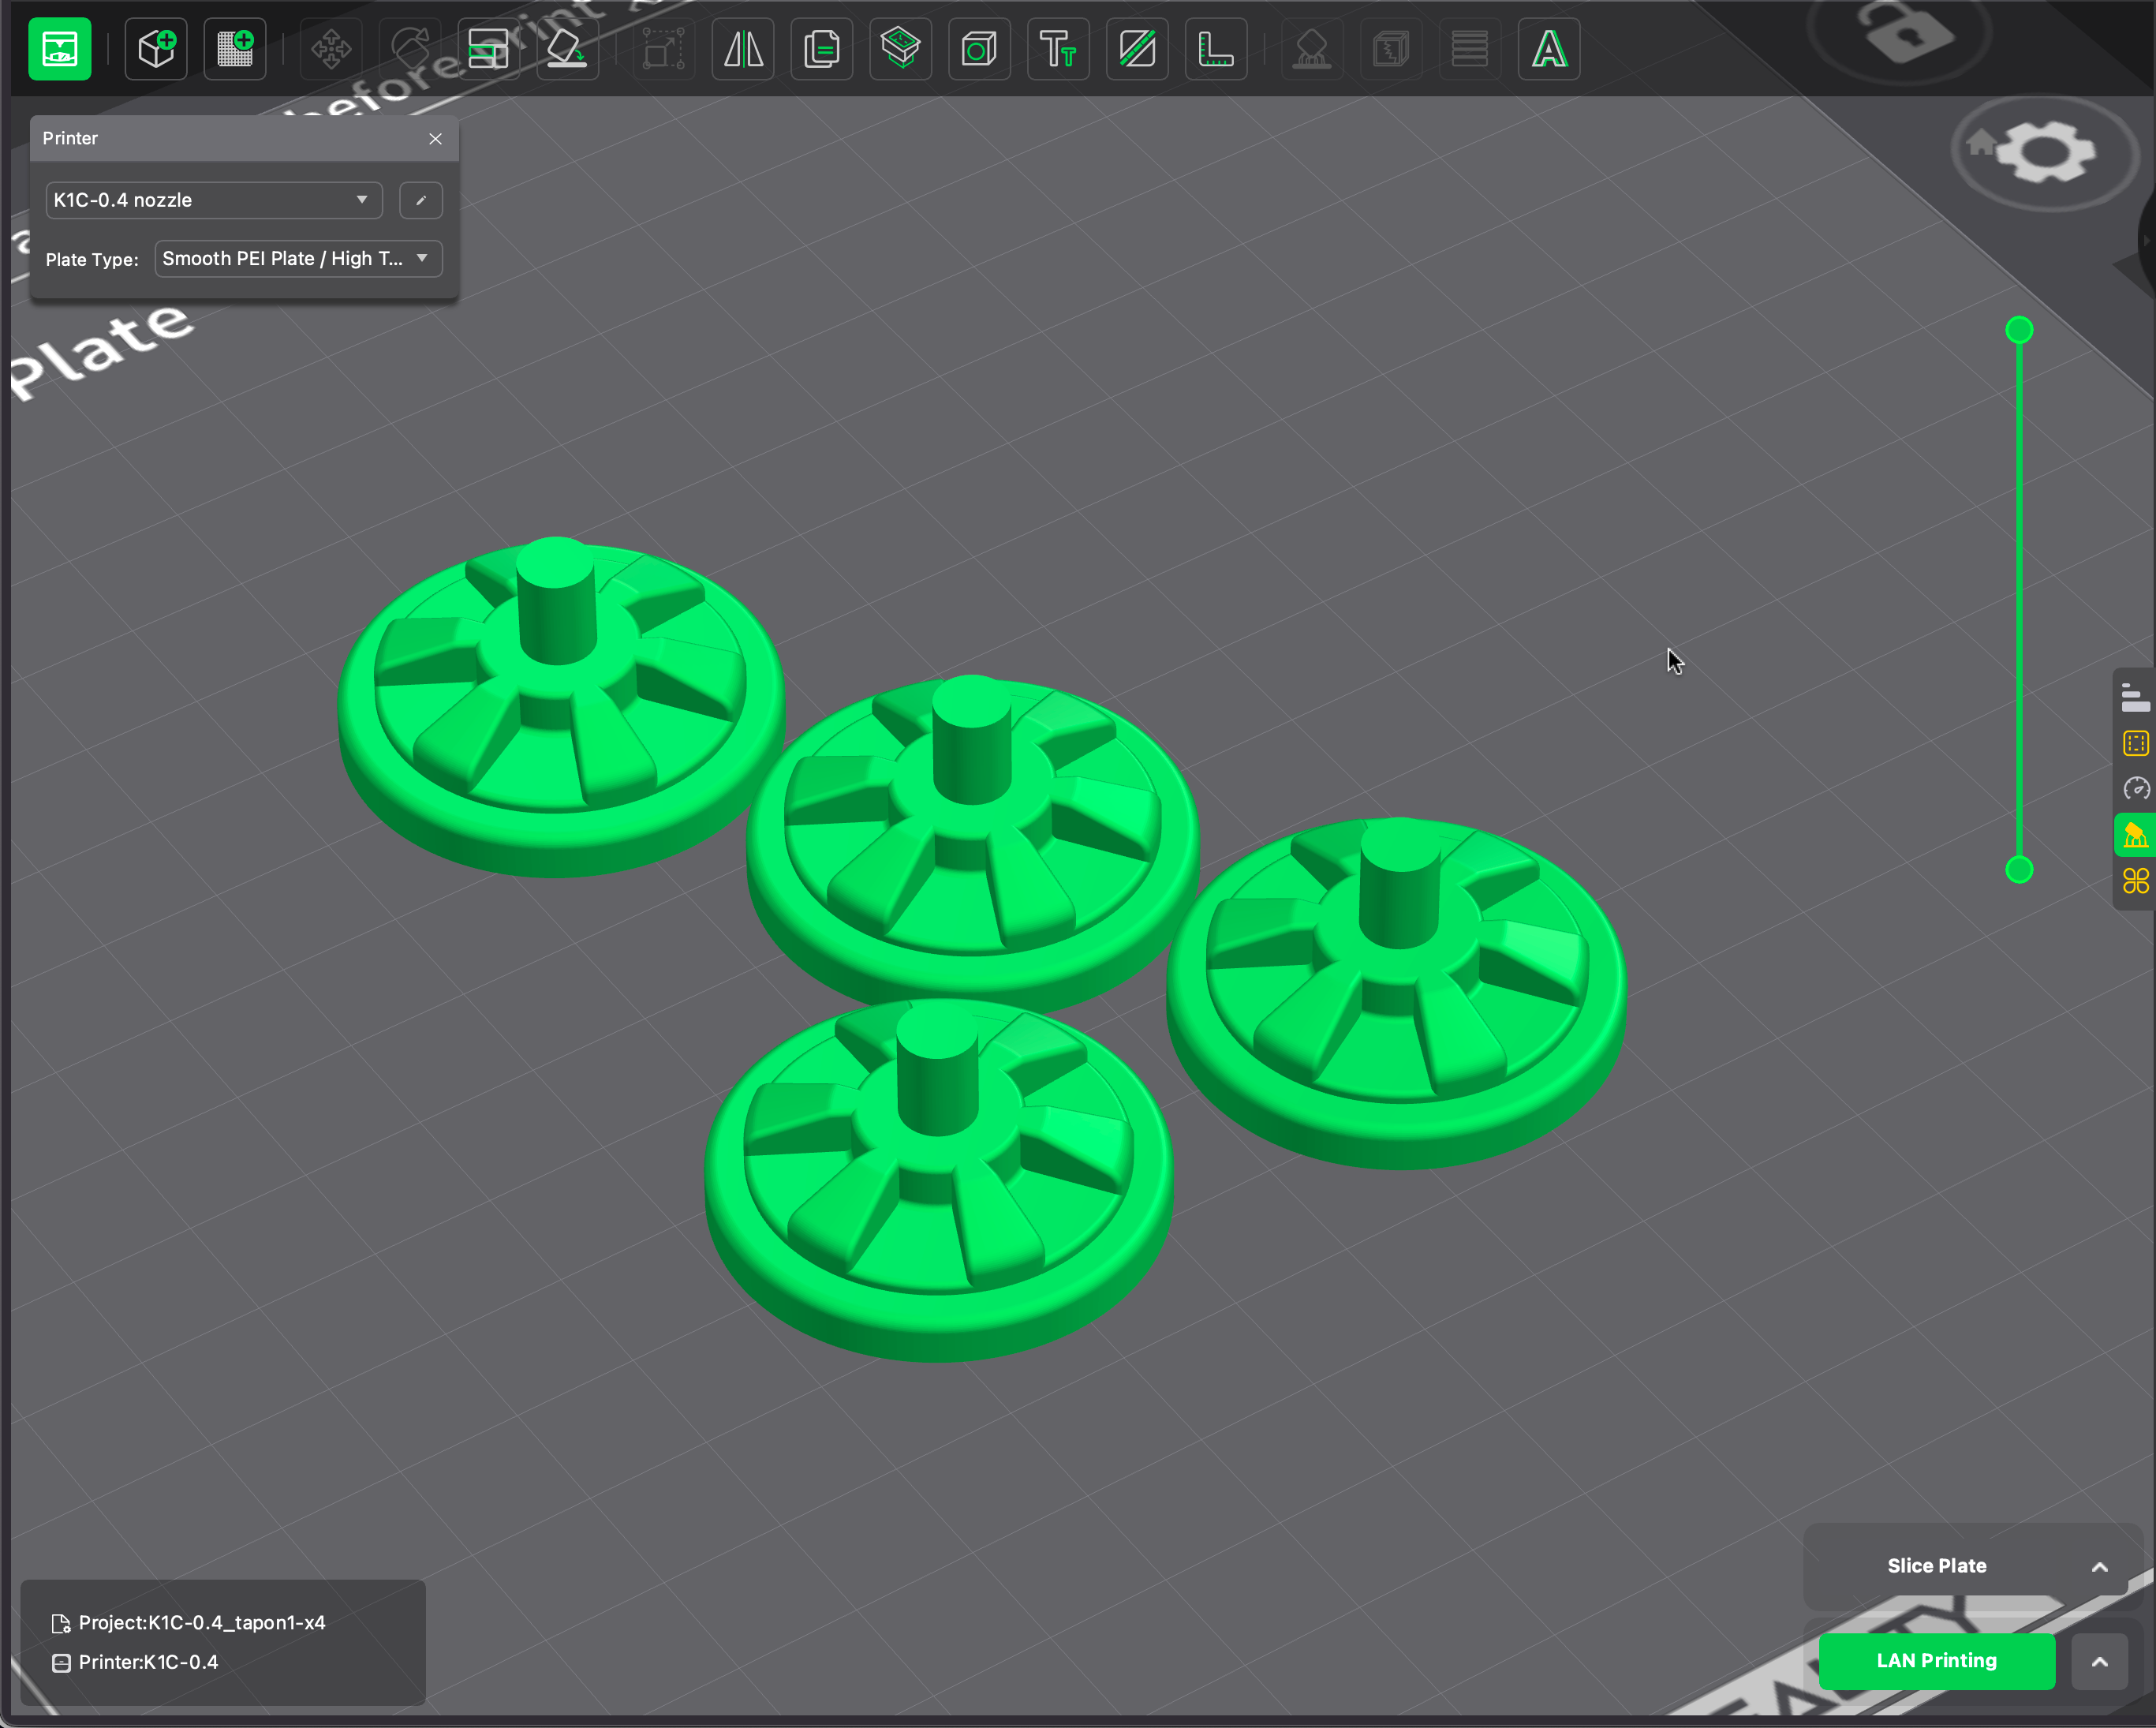Click the Project:K1C-0.4_tapon1-x4 label
Screen dimensions: 2156x1728
click(x=202, y=1623)
